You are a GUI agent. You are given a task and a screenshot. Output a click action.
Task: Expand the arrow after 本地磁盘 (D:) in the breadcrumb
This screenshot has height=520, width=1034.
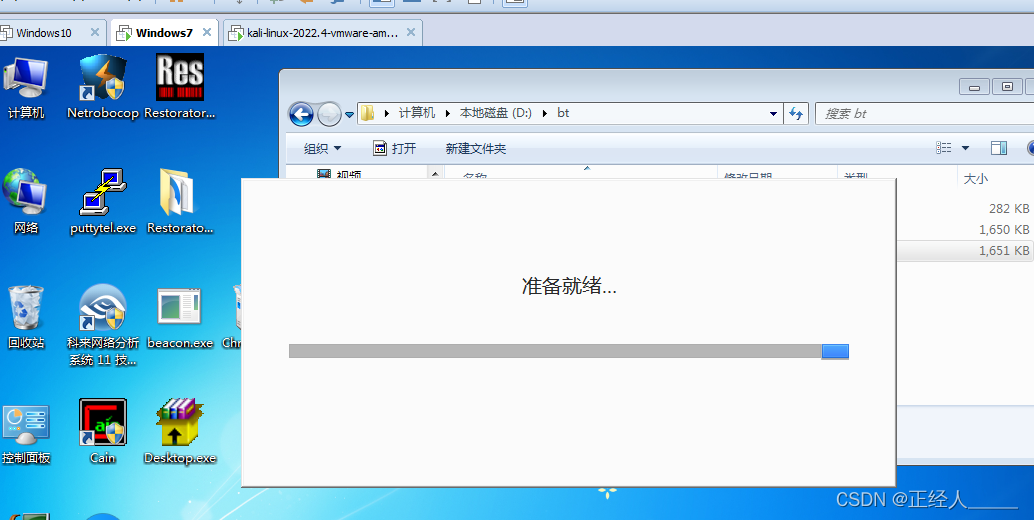(x=545, y=113)
